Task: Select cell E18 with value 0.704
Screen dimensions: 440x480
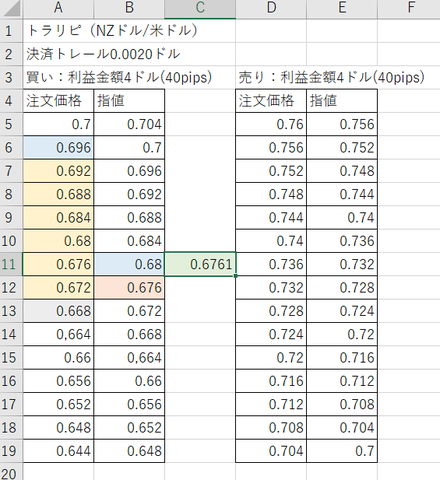Action: coord(342,427)
